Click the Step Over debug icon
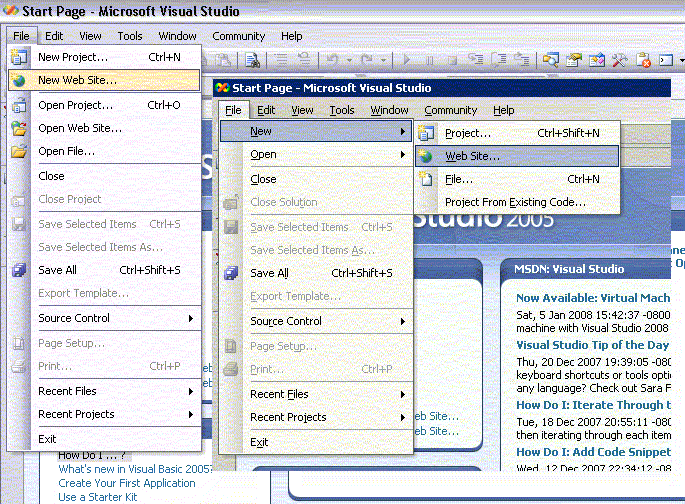Screen dimensions: 685x504 click(x=499, y=59)
